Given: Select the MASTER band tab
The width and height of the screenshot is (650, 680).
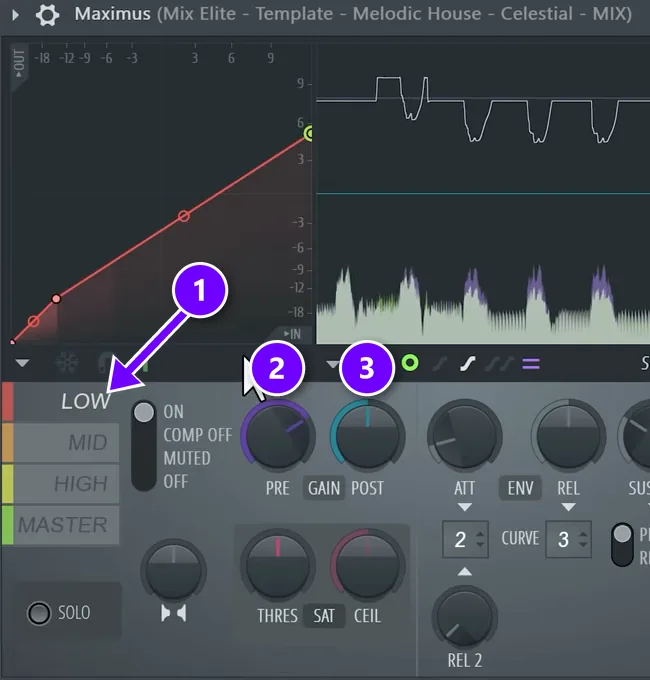Looking at the screenshot, I should coord(66,525).
